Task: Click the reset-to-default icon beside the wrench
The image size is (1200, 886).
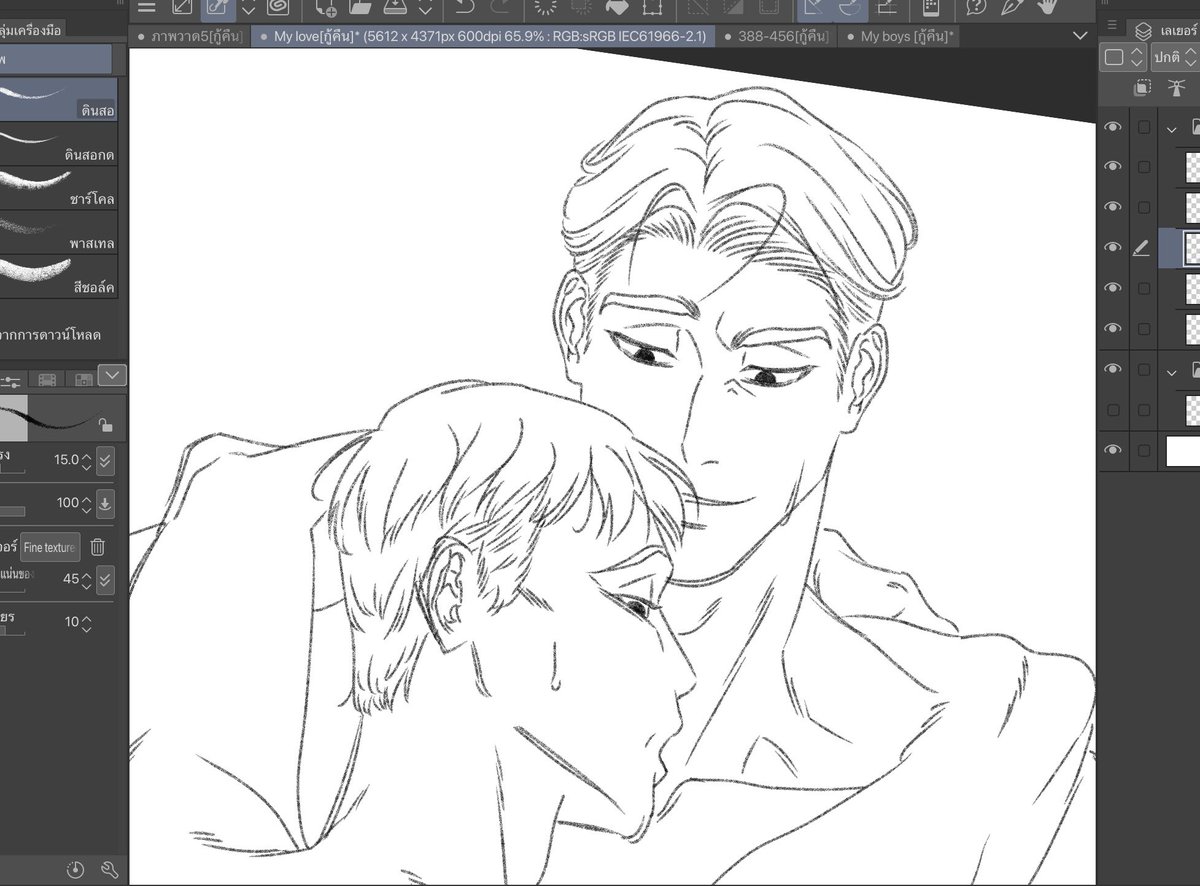Action: click(x=76, y=869)
